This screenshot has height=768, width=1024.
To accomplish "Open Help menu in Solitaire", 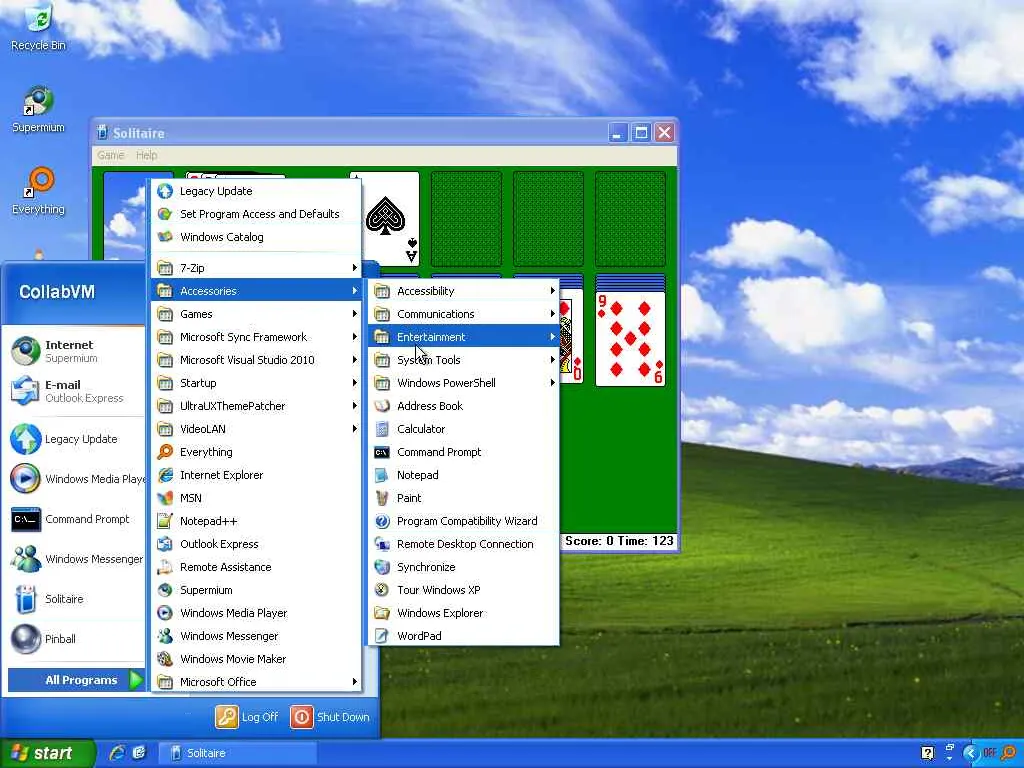I will coord(146,155).
